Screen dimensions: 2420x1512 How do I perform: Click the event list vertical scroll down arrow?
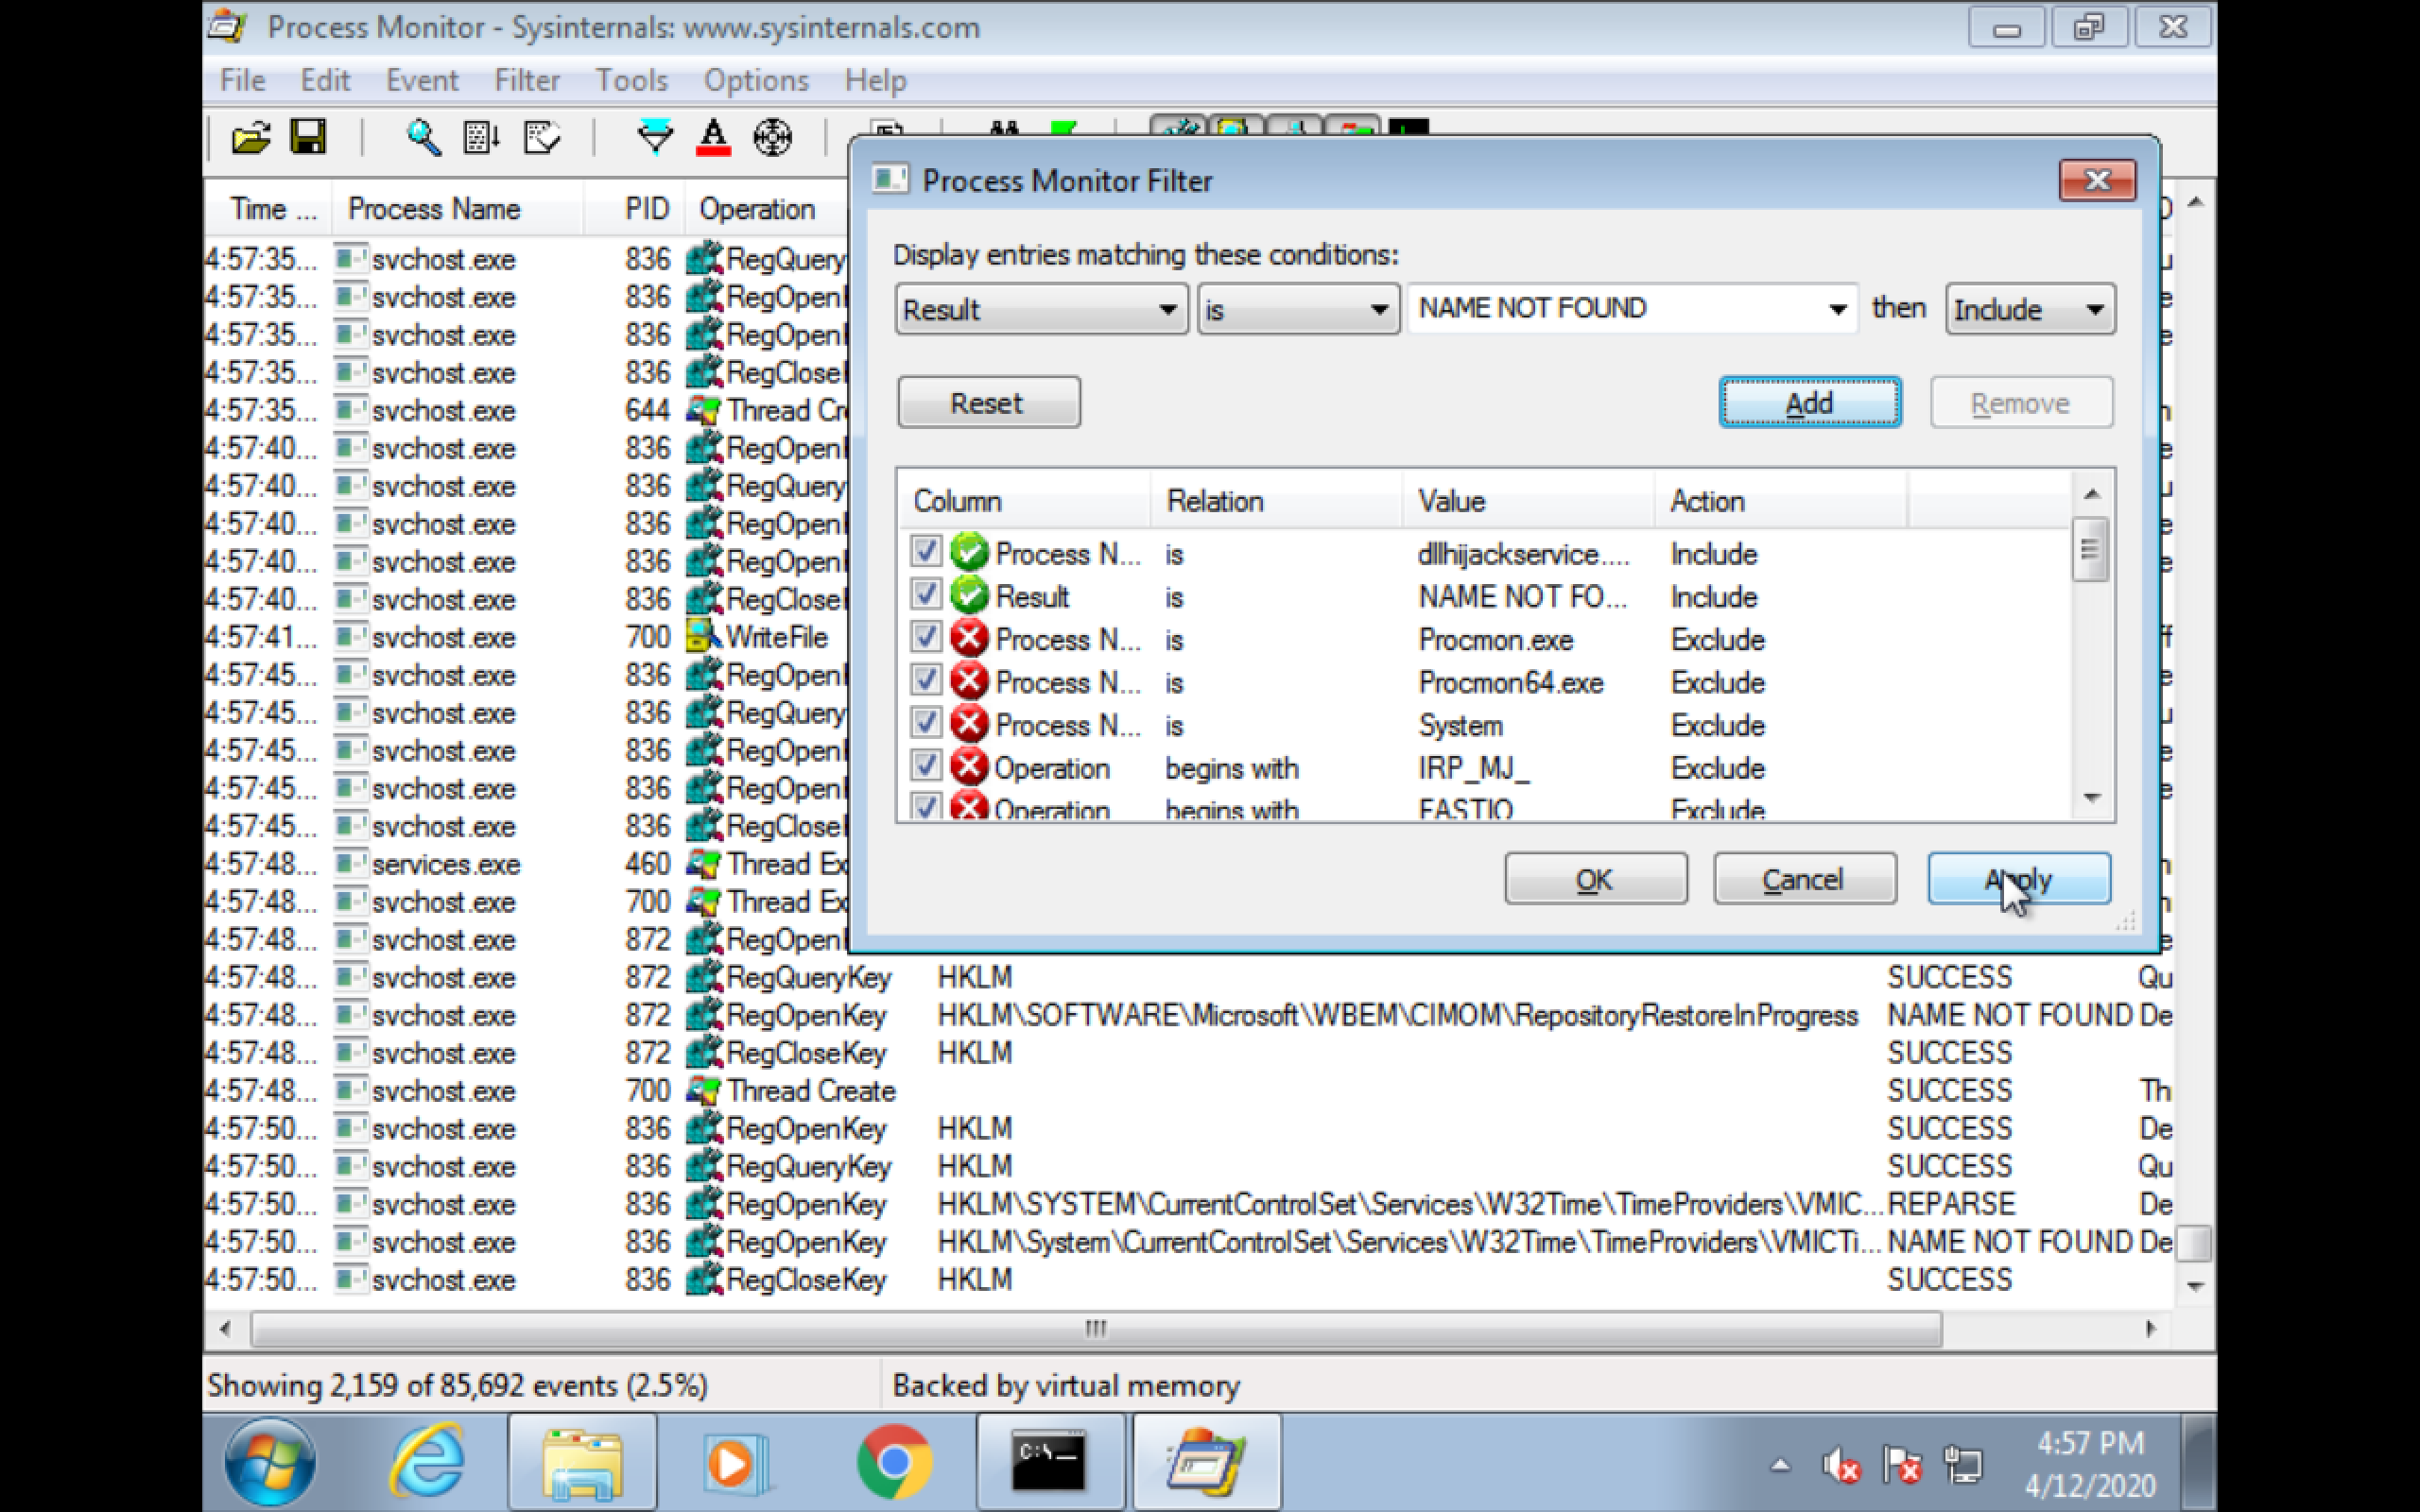pyautogui.click(x=2195, y=1286)
